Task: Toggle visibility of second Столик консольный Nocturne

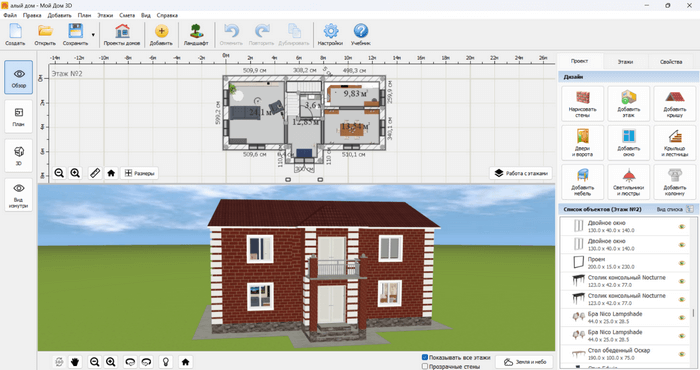Action: tap(682, 299)
